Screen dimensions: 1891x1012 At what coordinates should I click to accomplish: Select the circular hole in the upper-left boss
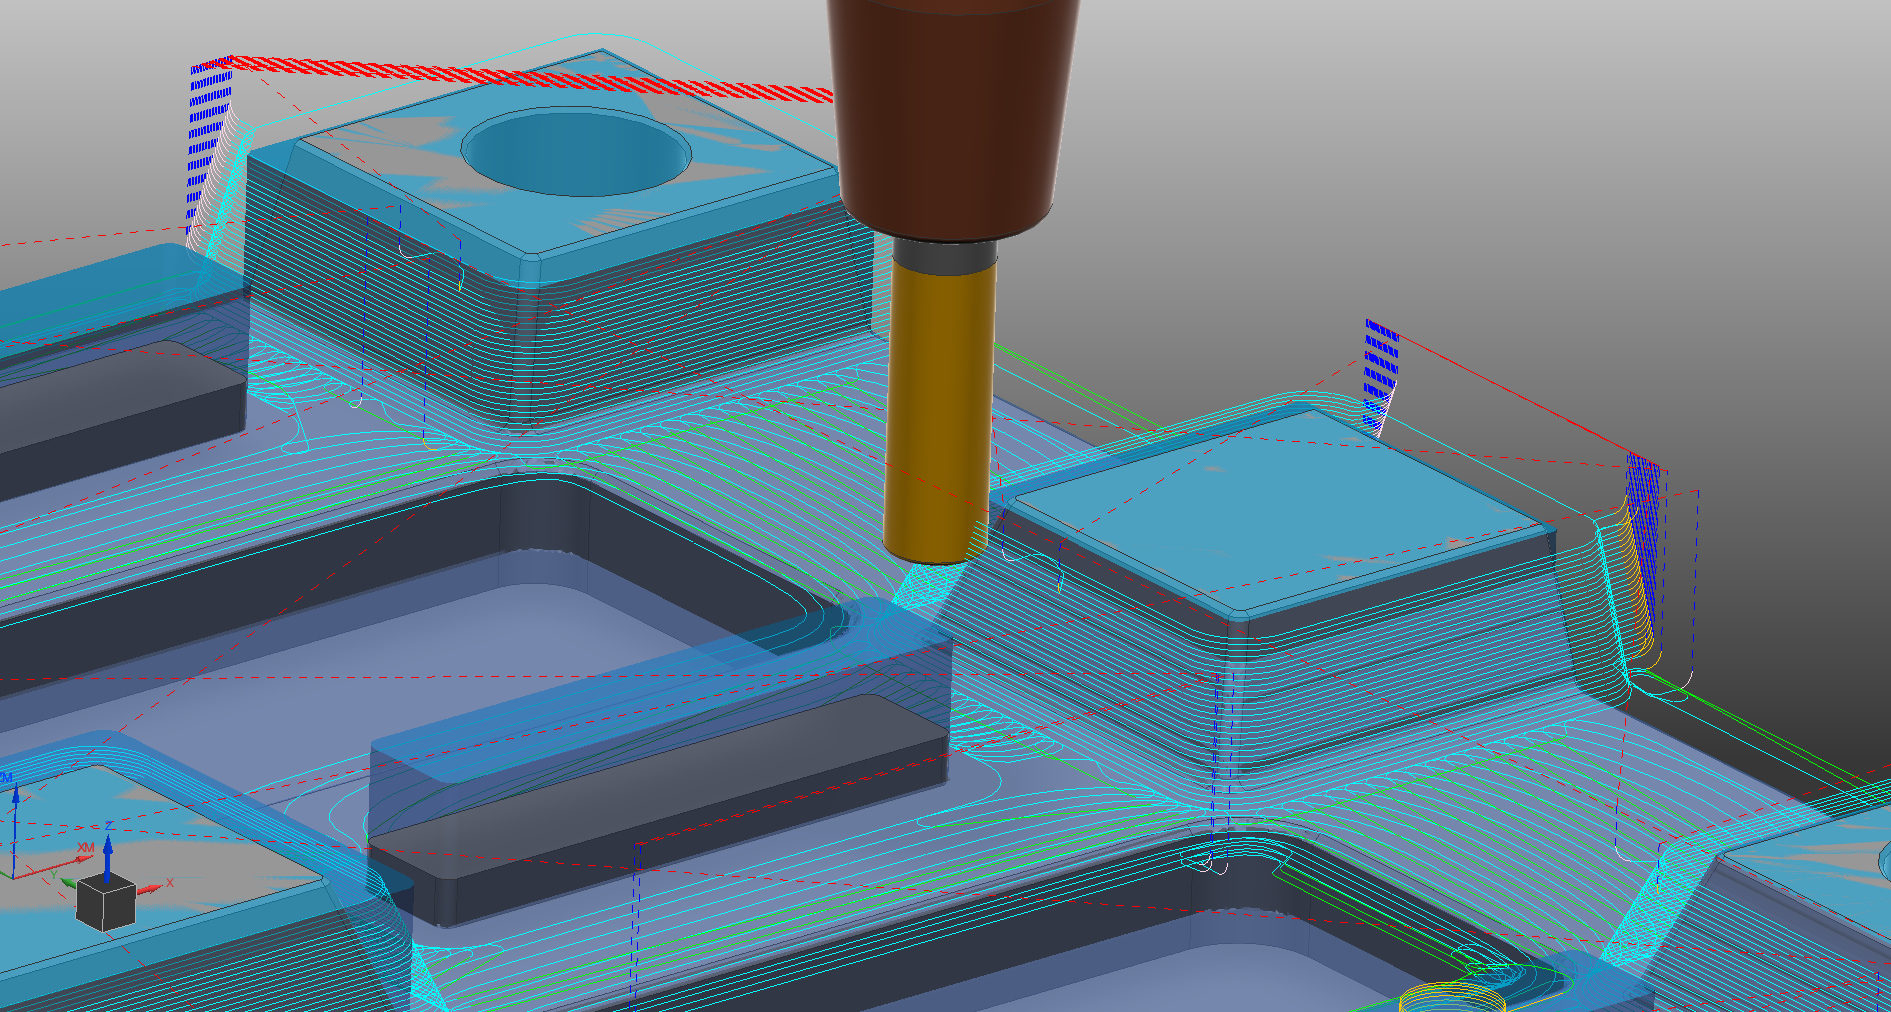click(x=576, y=152)
